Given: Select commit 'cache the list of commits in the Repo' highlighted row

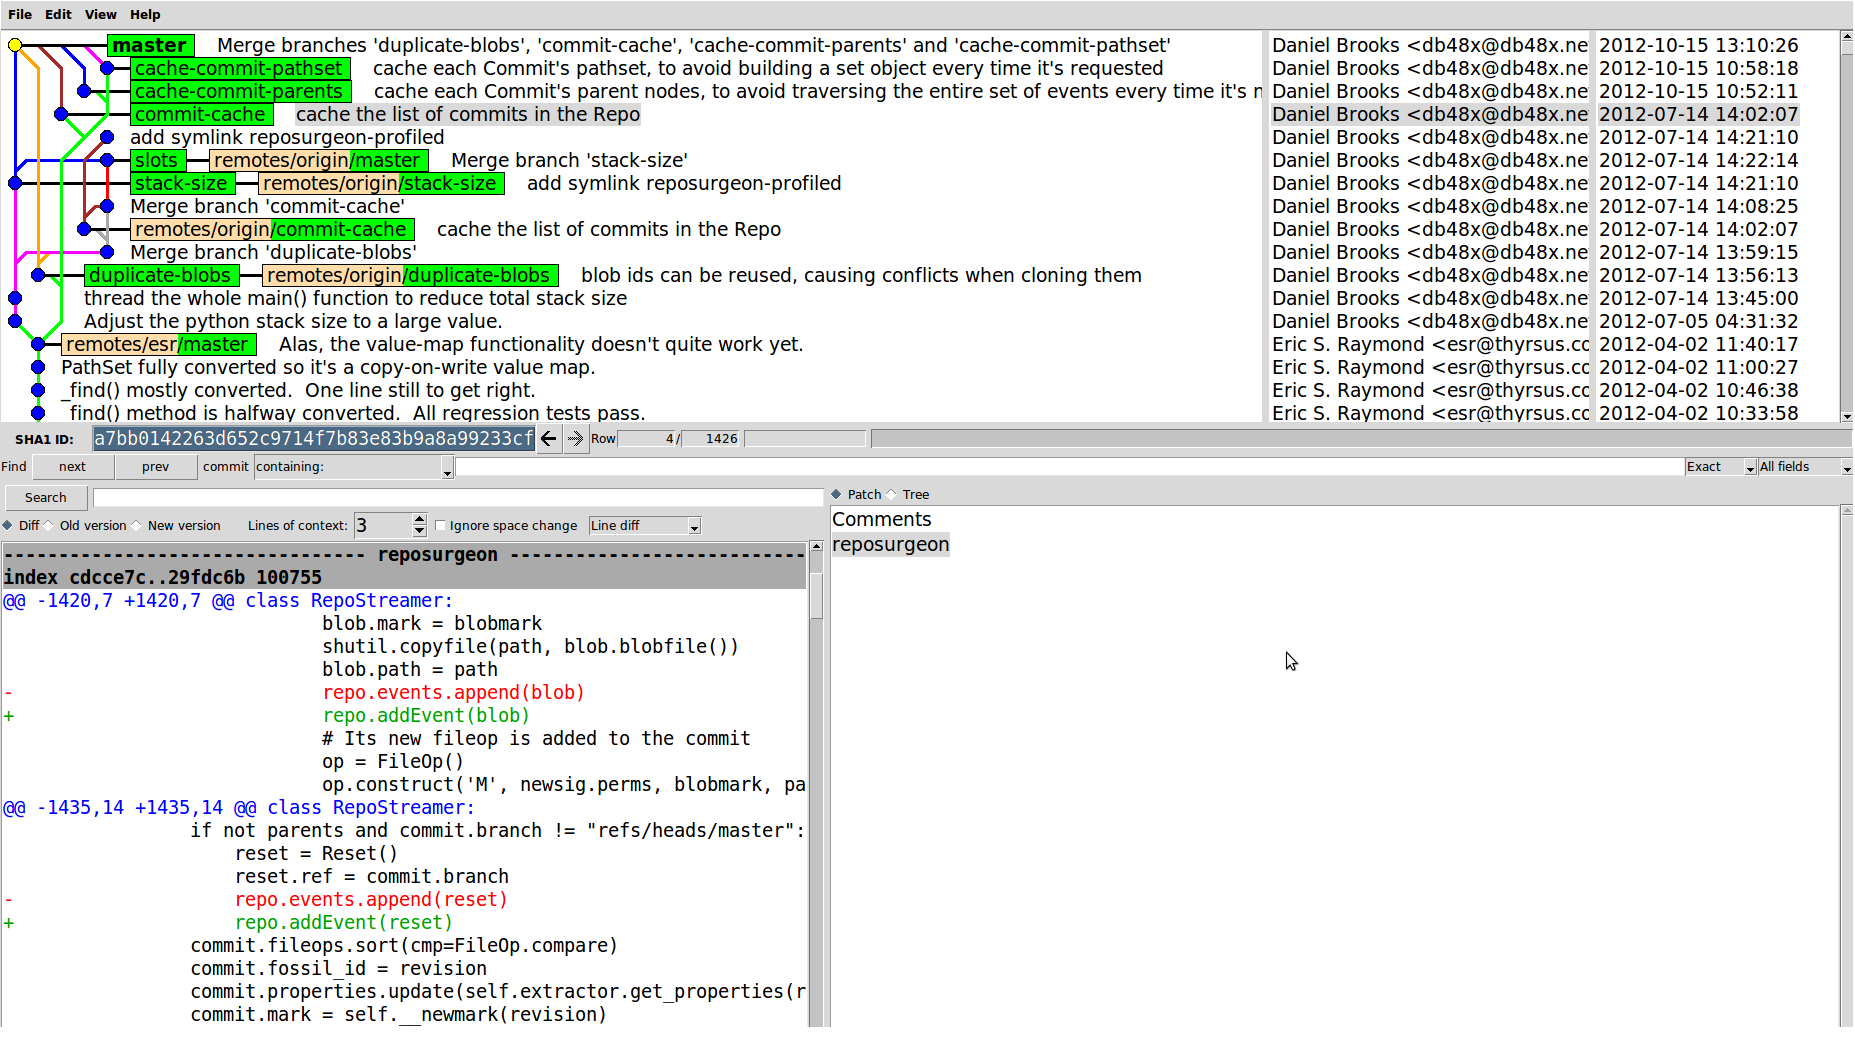Looking at the screenshot, I should [468, 114].
